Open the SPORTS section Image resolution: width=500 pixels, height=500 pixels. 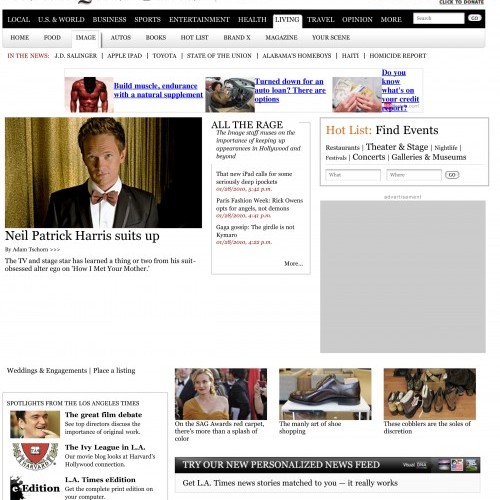tap(147, 20)
